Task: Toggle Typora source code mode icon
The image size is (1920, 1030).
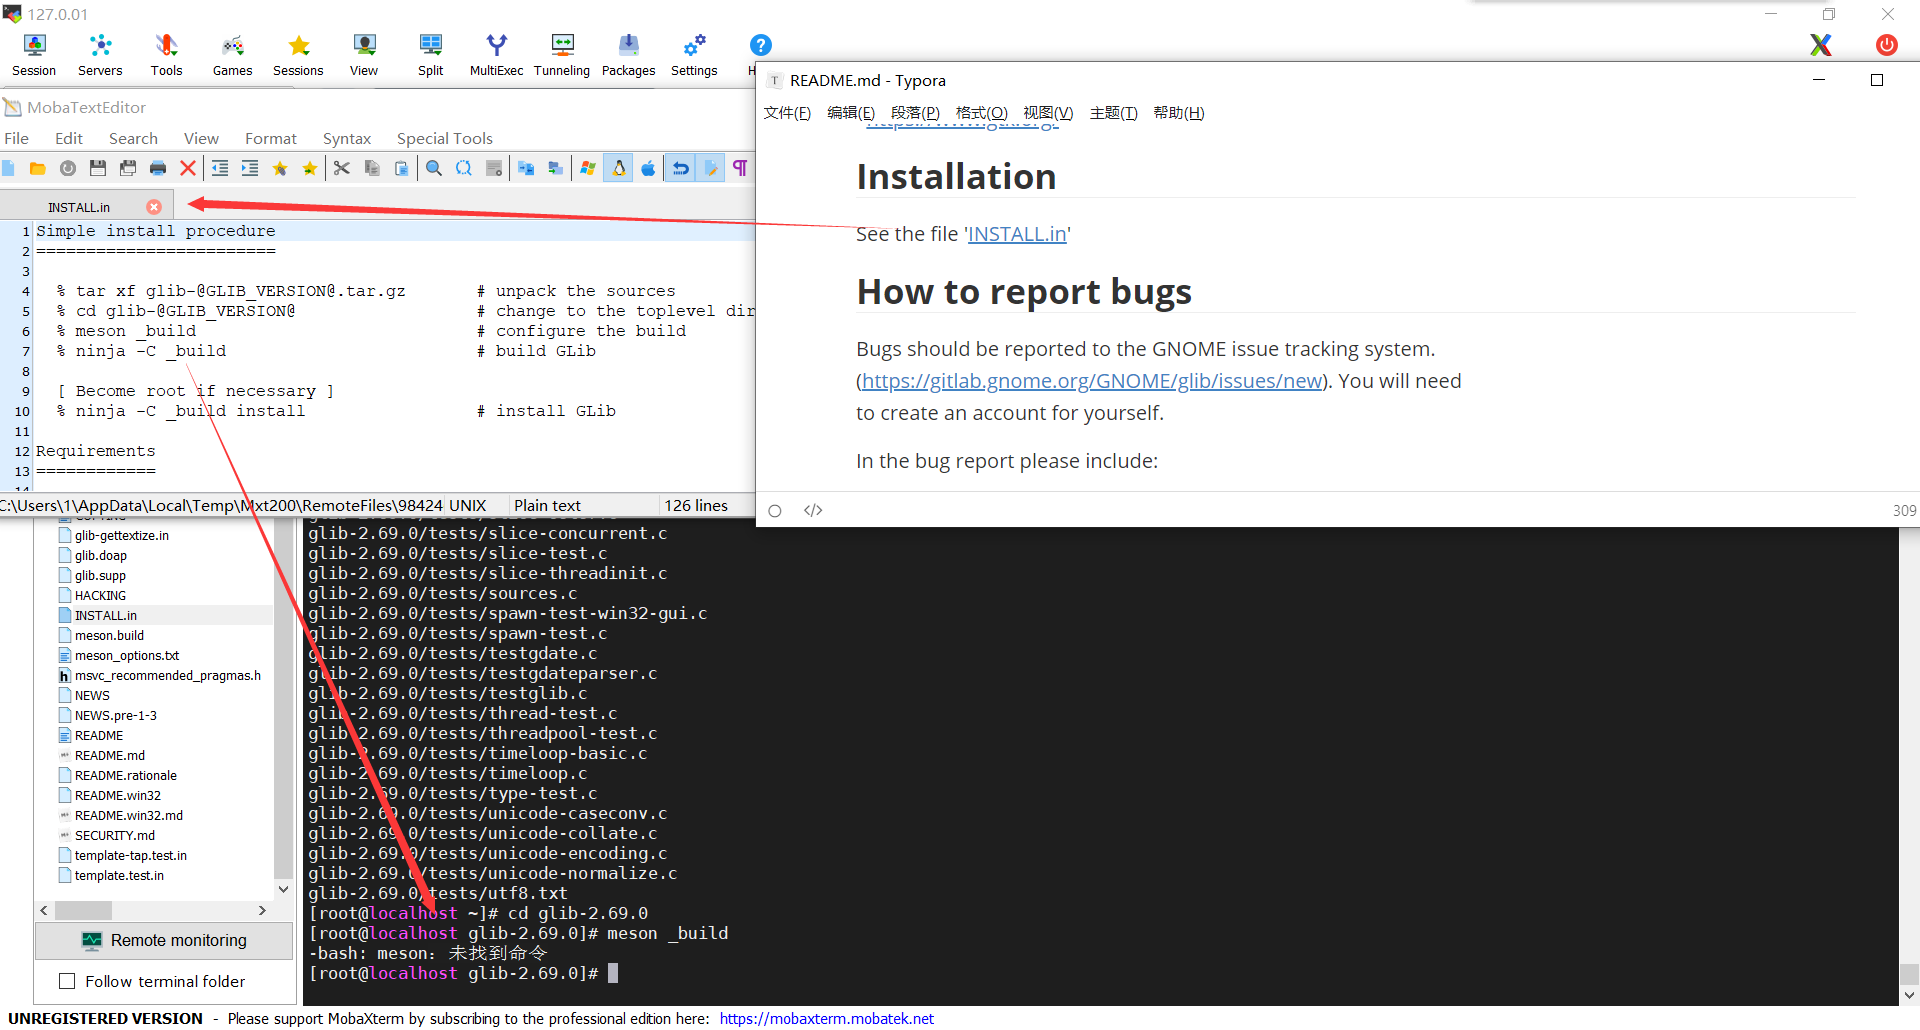Action: [x=813, y=510]
